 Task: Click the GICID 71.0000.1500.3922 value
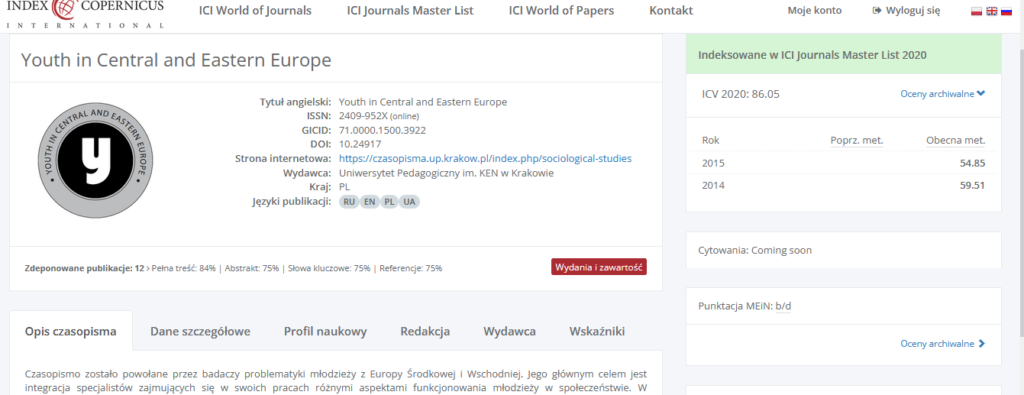[x=383, y=130]
